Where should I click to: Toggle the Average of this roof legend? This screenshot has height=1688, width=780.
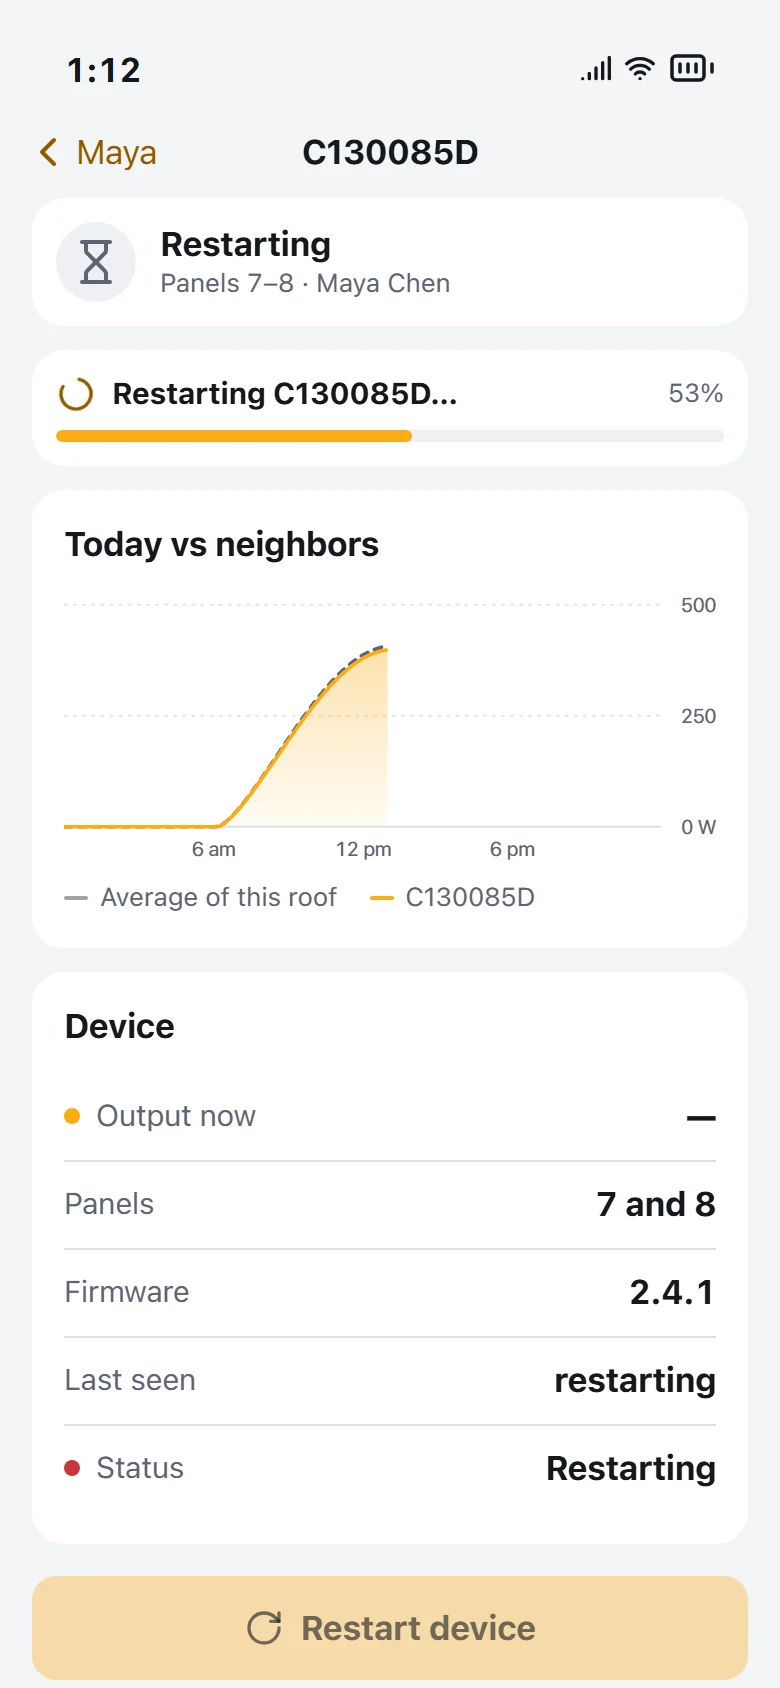click(201, 897)
